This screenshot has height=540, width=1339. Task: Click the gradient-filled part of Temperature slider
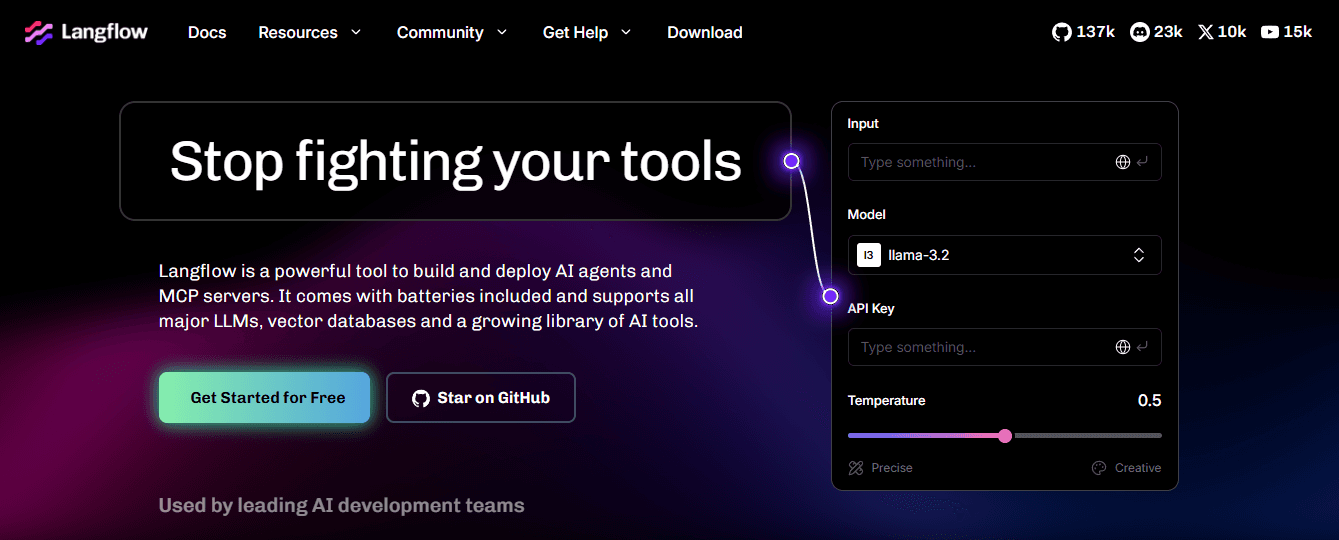point(923,436)
